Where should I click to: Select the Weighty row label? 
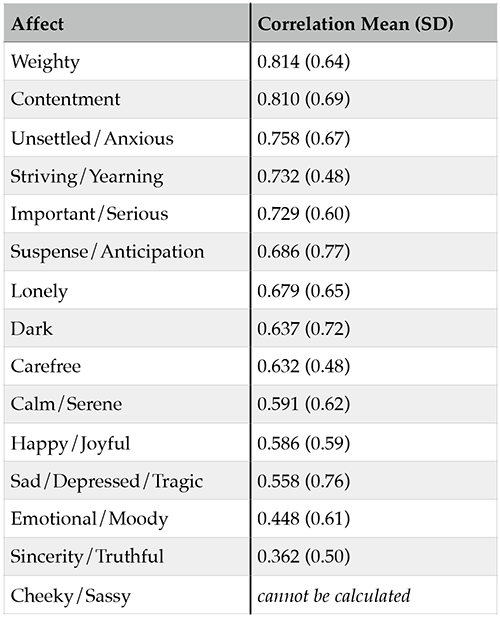[45, 62]
